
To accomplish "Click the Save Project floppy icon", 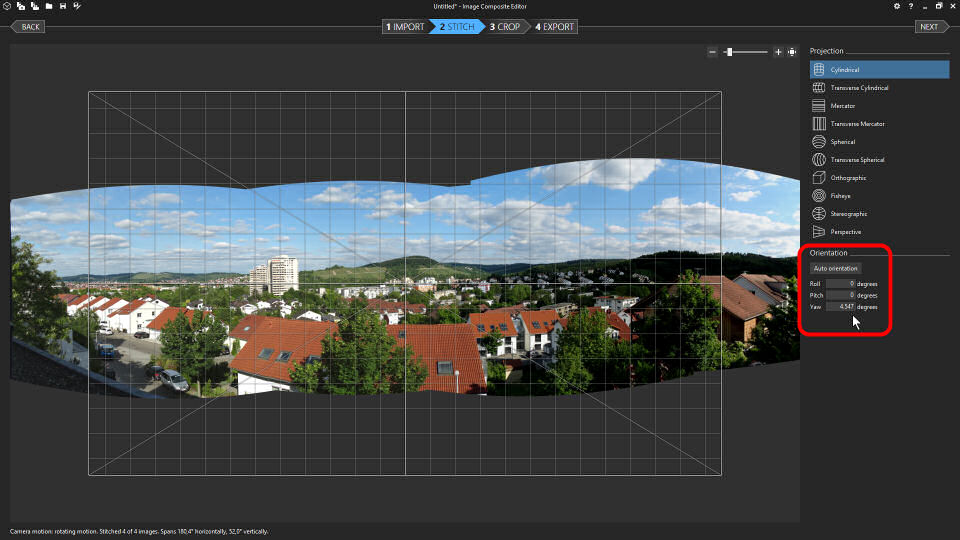I will 63,6.
